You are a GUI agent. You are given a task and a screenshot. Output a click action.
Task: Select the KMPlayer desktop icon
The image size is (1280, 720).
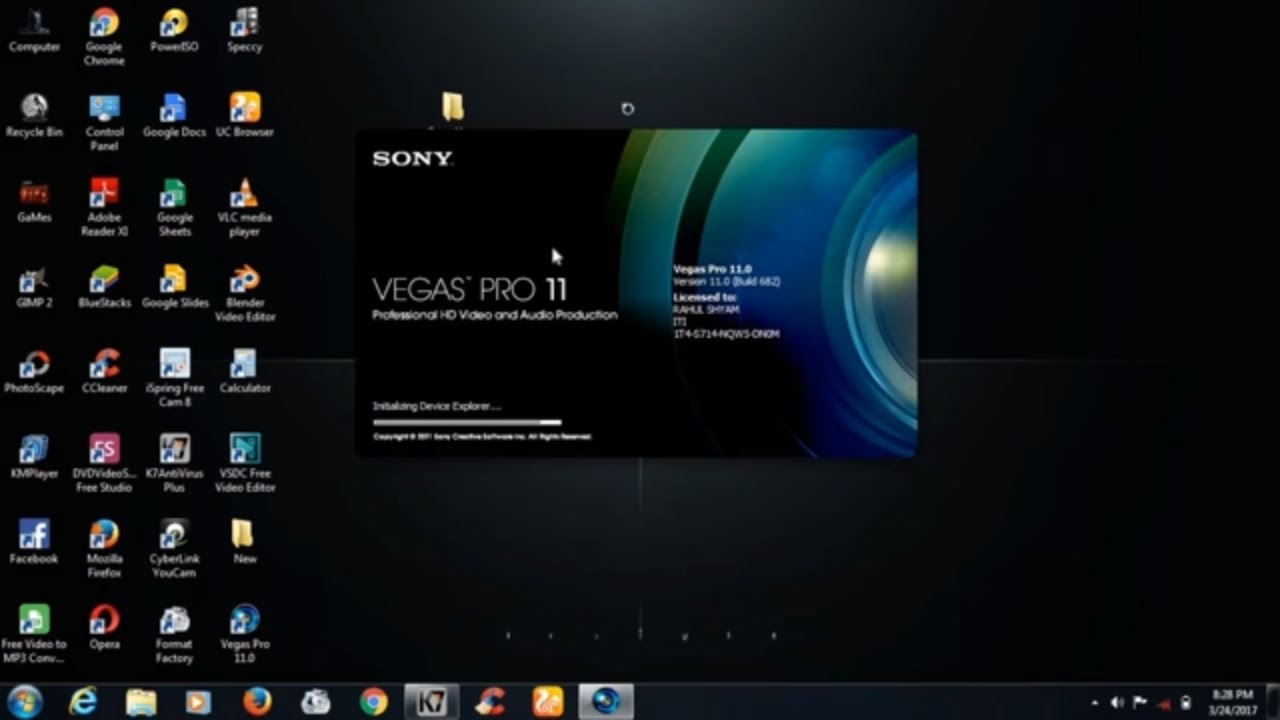pyautogui.click(x=34, y=456)
